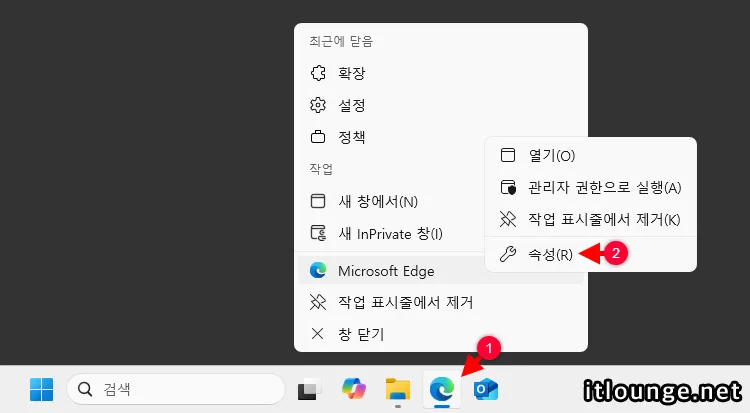Image resolution: width=750 pixels, height=413 pixels.
Task: Open Outlook from the taskbar
Action: tap(486, 390)
